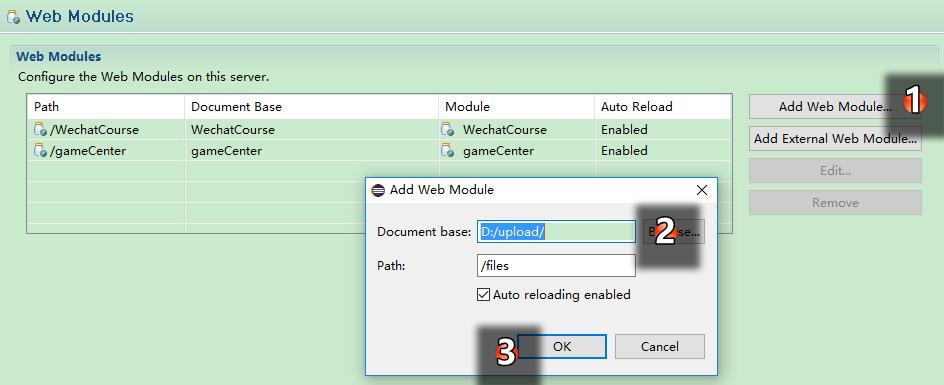Click the /gameCenter path row icon
Viewport: 944px width, 385px height.
point(40,151)
